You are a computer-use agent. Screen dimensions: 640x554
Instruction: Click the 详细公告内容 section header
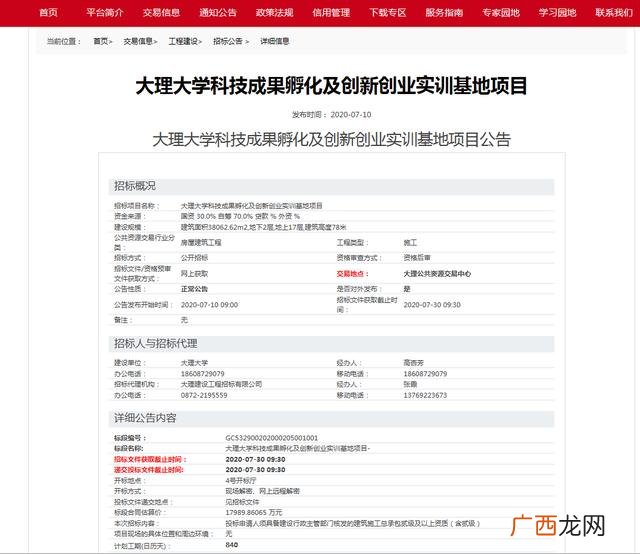click(x=331, y=418)
